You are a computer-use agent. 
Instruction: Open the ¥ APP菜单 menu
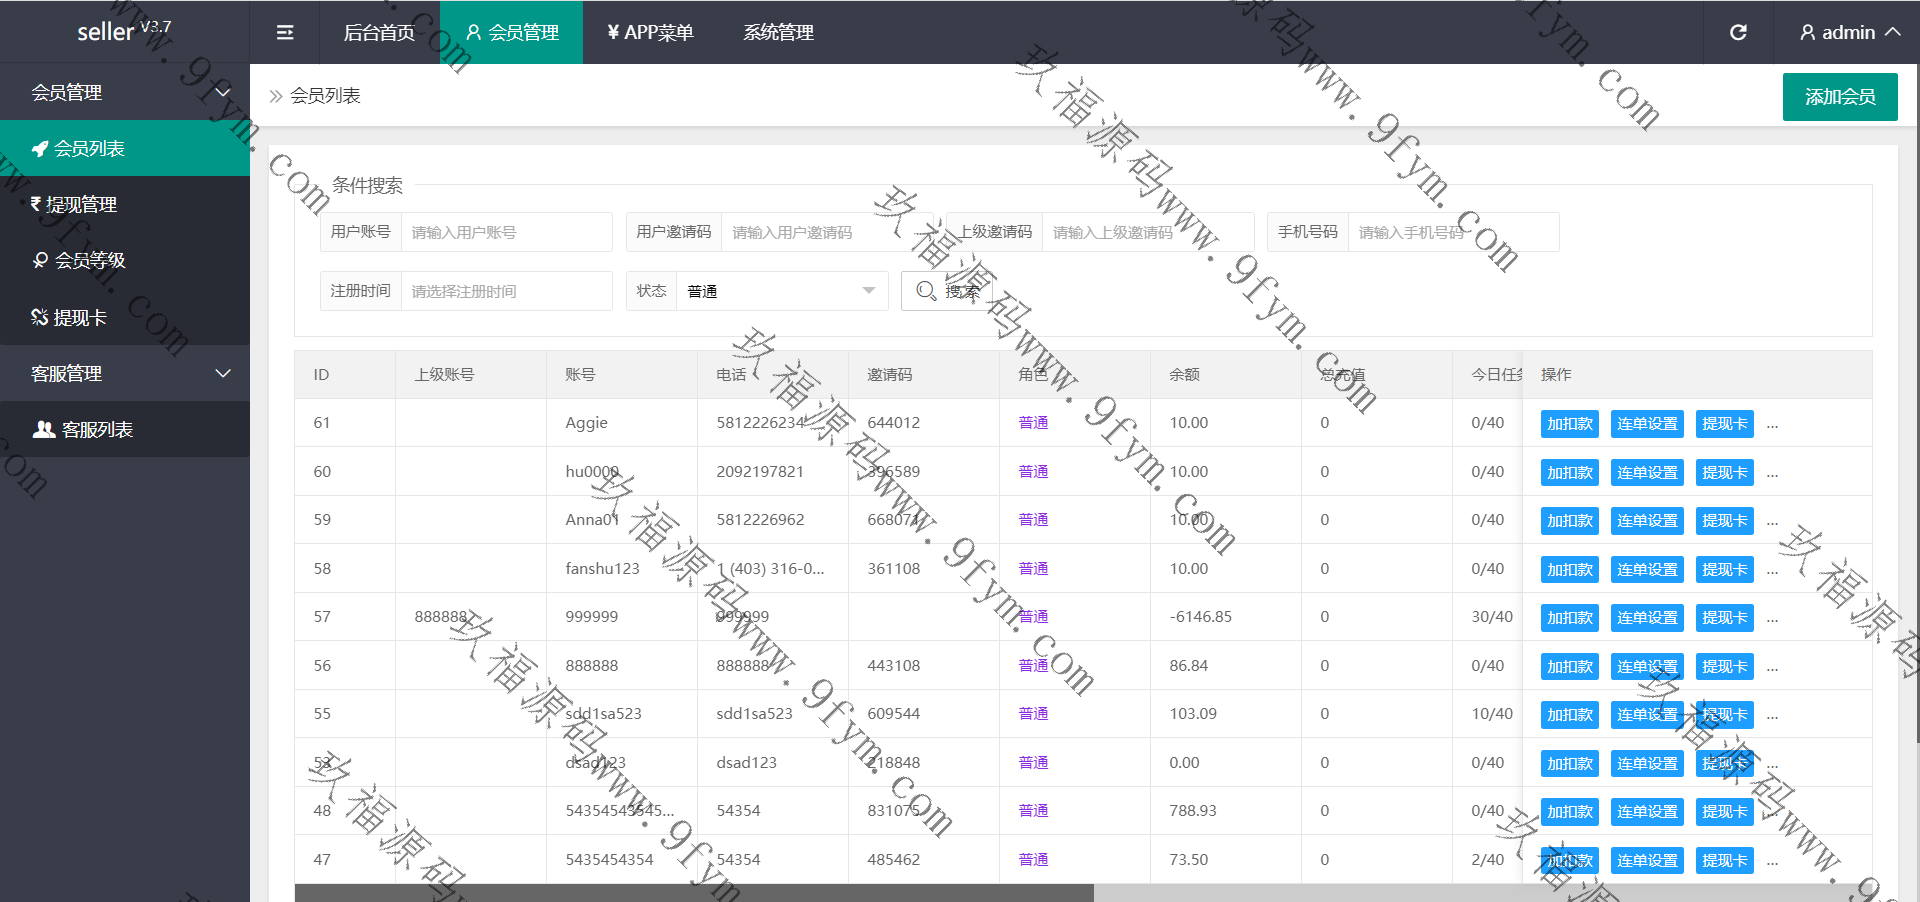(x=650, y=32)
